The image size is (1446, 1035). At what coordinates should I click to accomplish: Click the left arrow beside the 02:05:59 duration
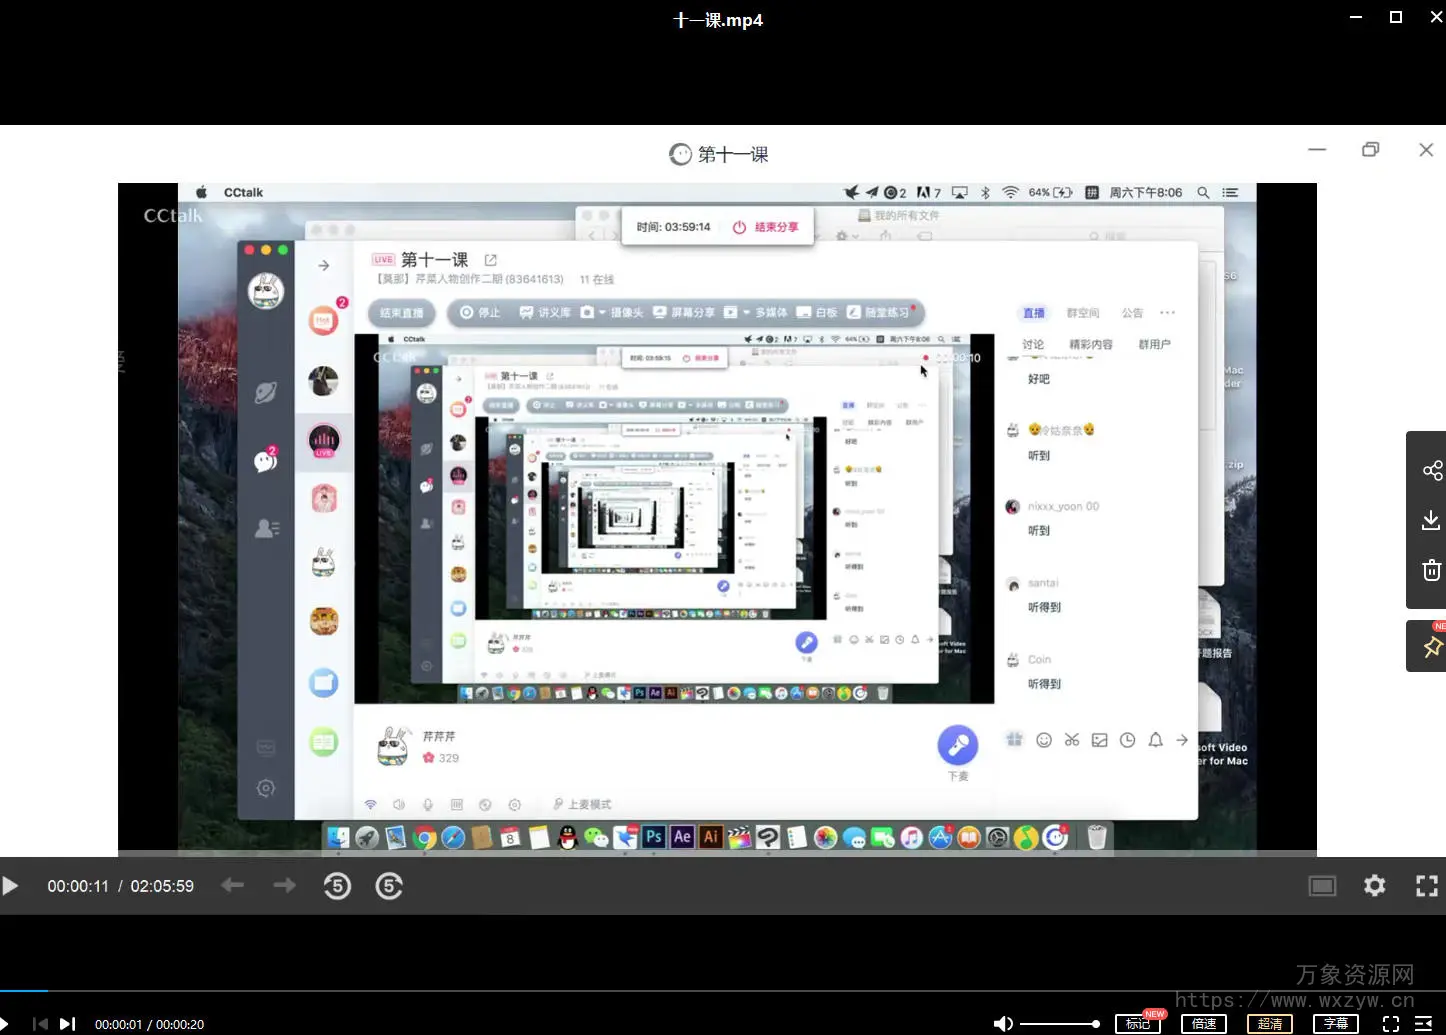233,886
